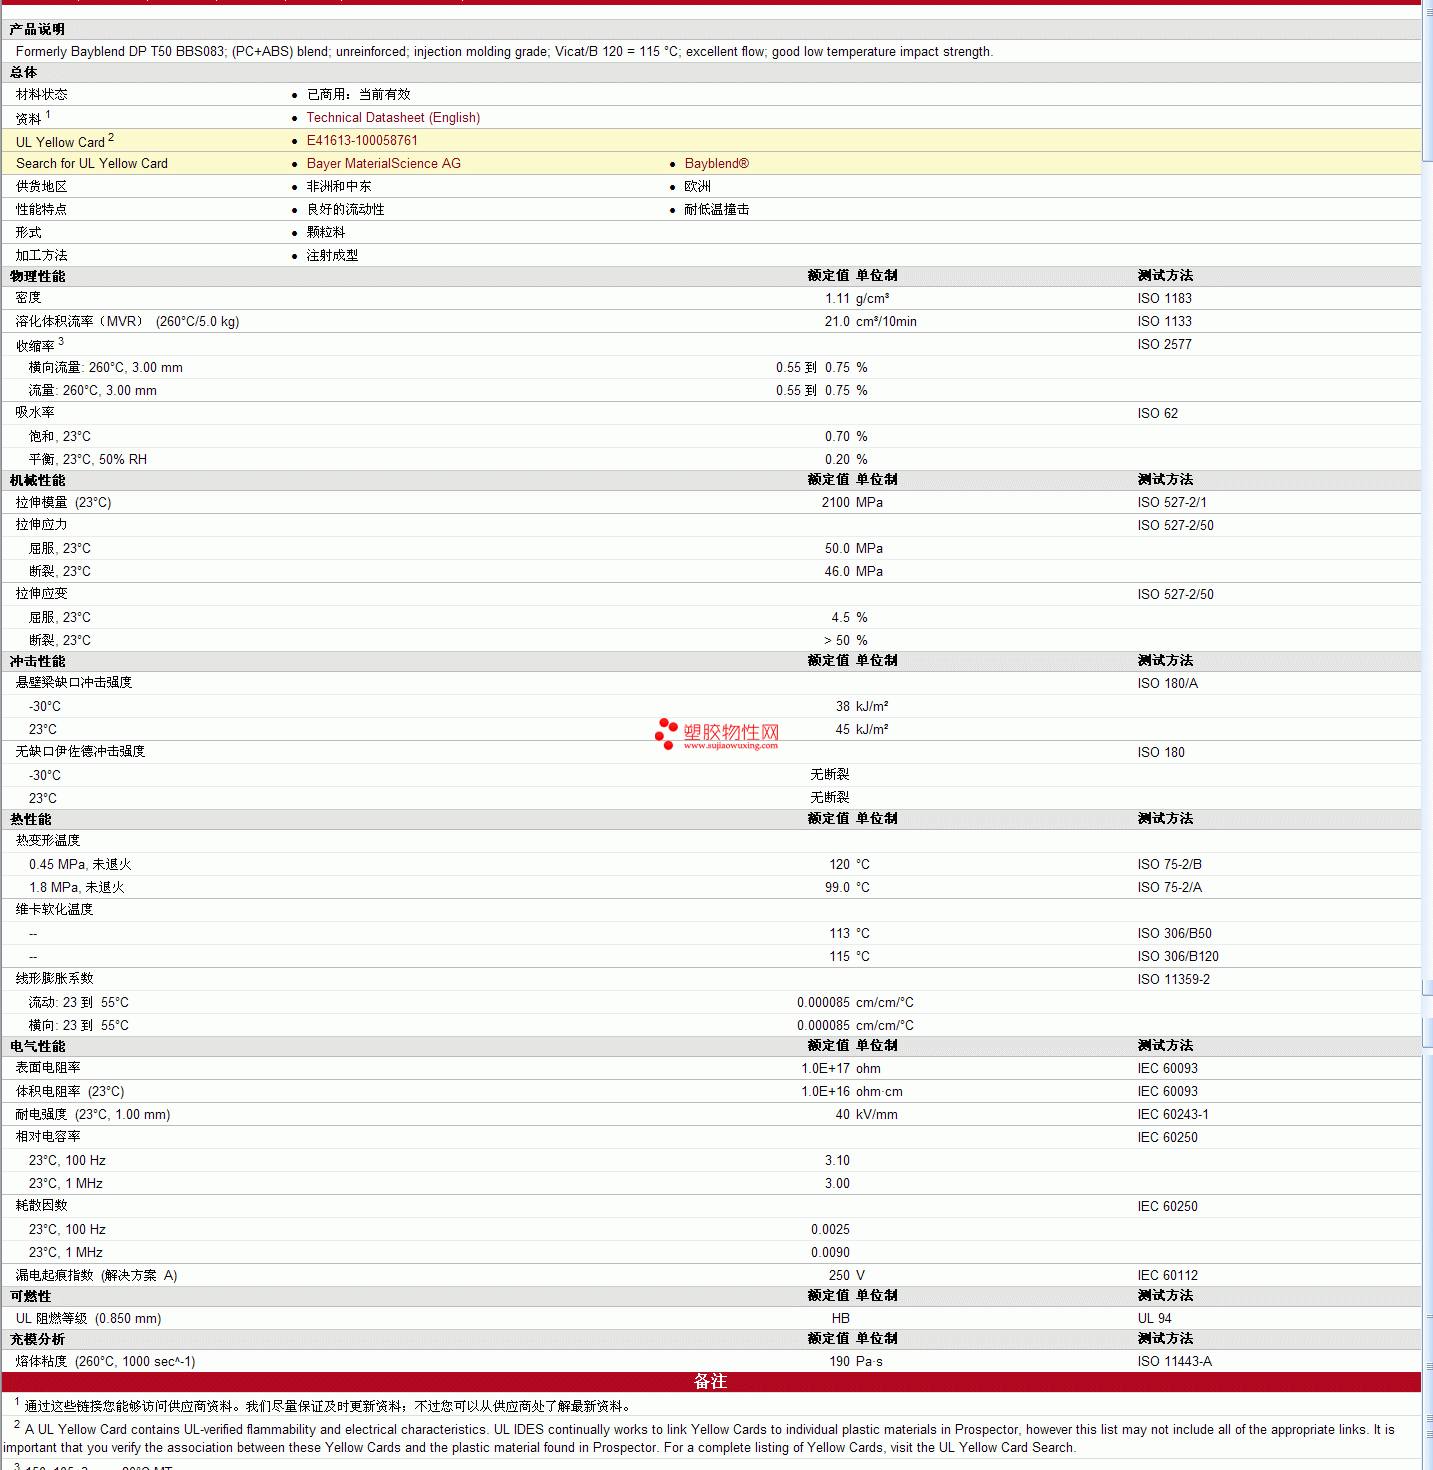Click test method 'ISO 1183'
This screenshot has width=1433, height=1470.
[x=1164, y=299]
